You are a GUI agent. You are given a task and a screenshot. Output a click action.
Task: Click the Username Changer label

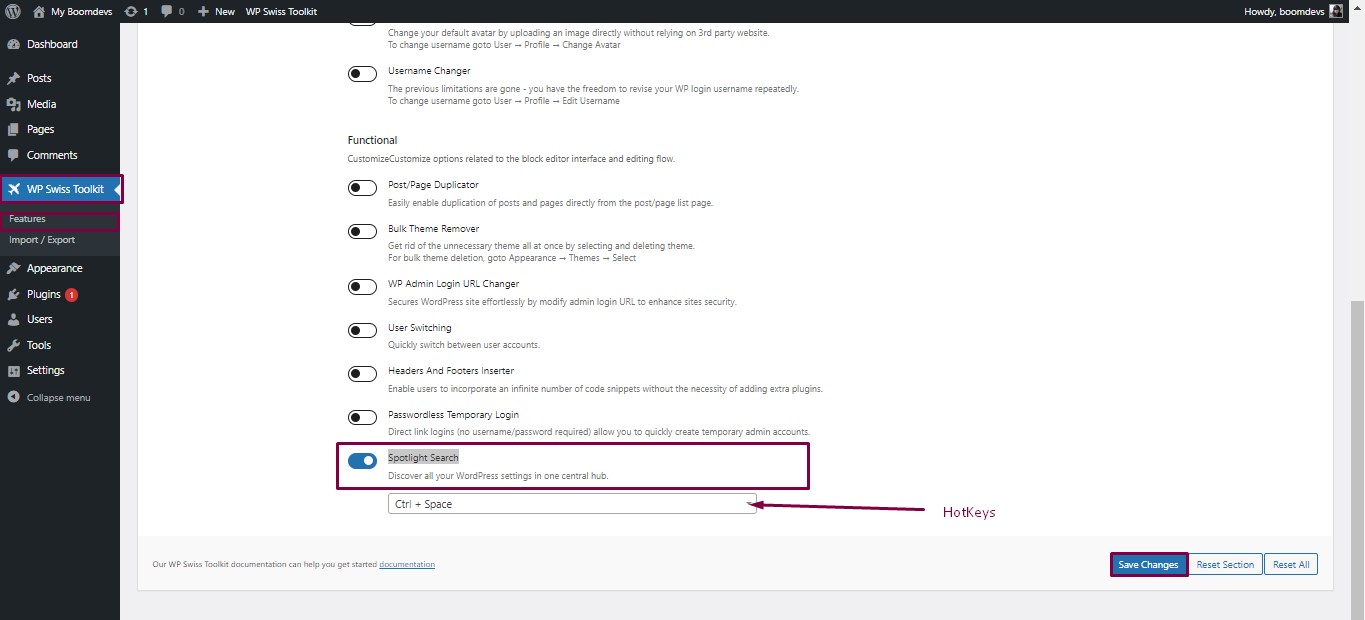pos(429,71)
